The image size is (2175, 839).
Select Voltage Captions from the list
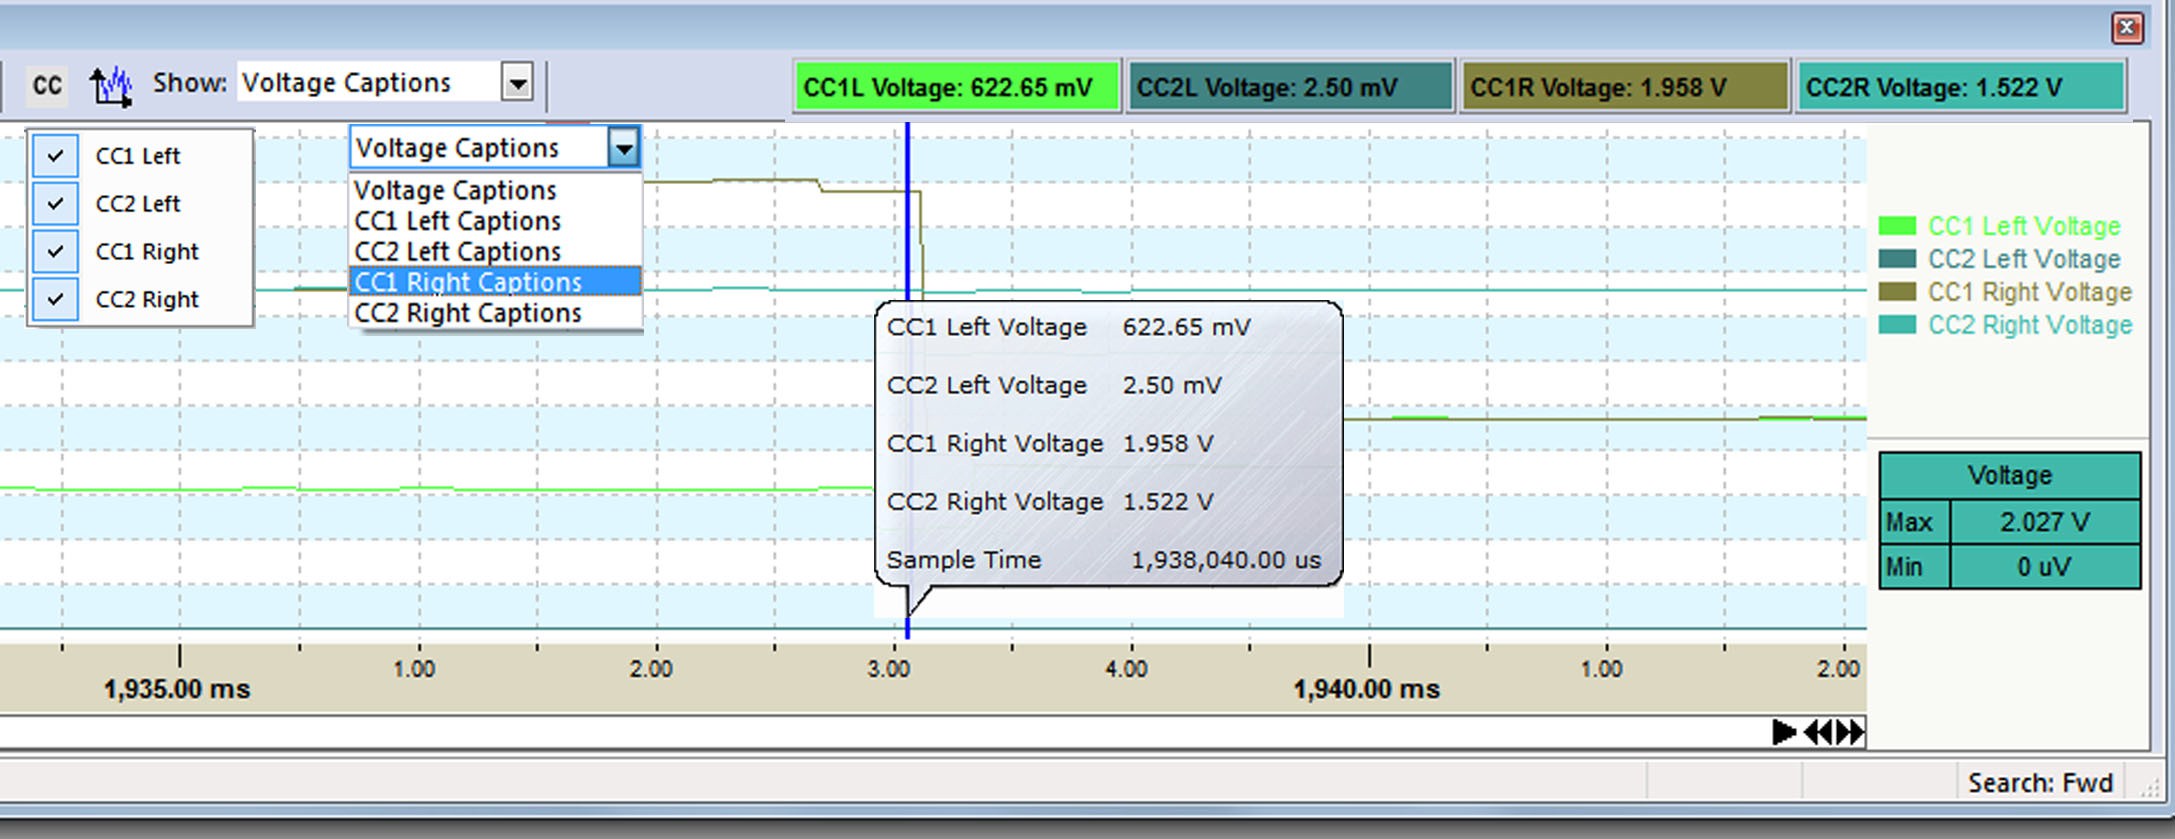click(495, 190)
